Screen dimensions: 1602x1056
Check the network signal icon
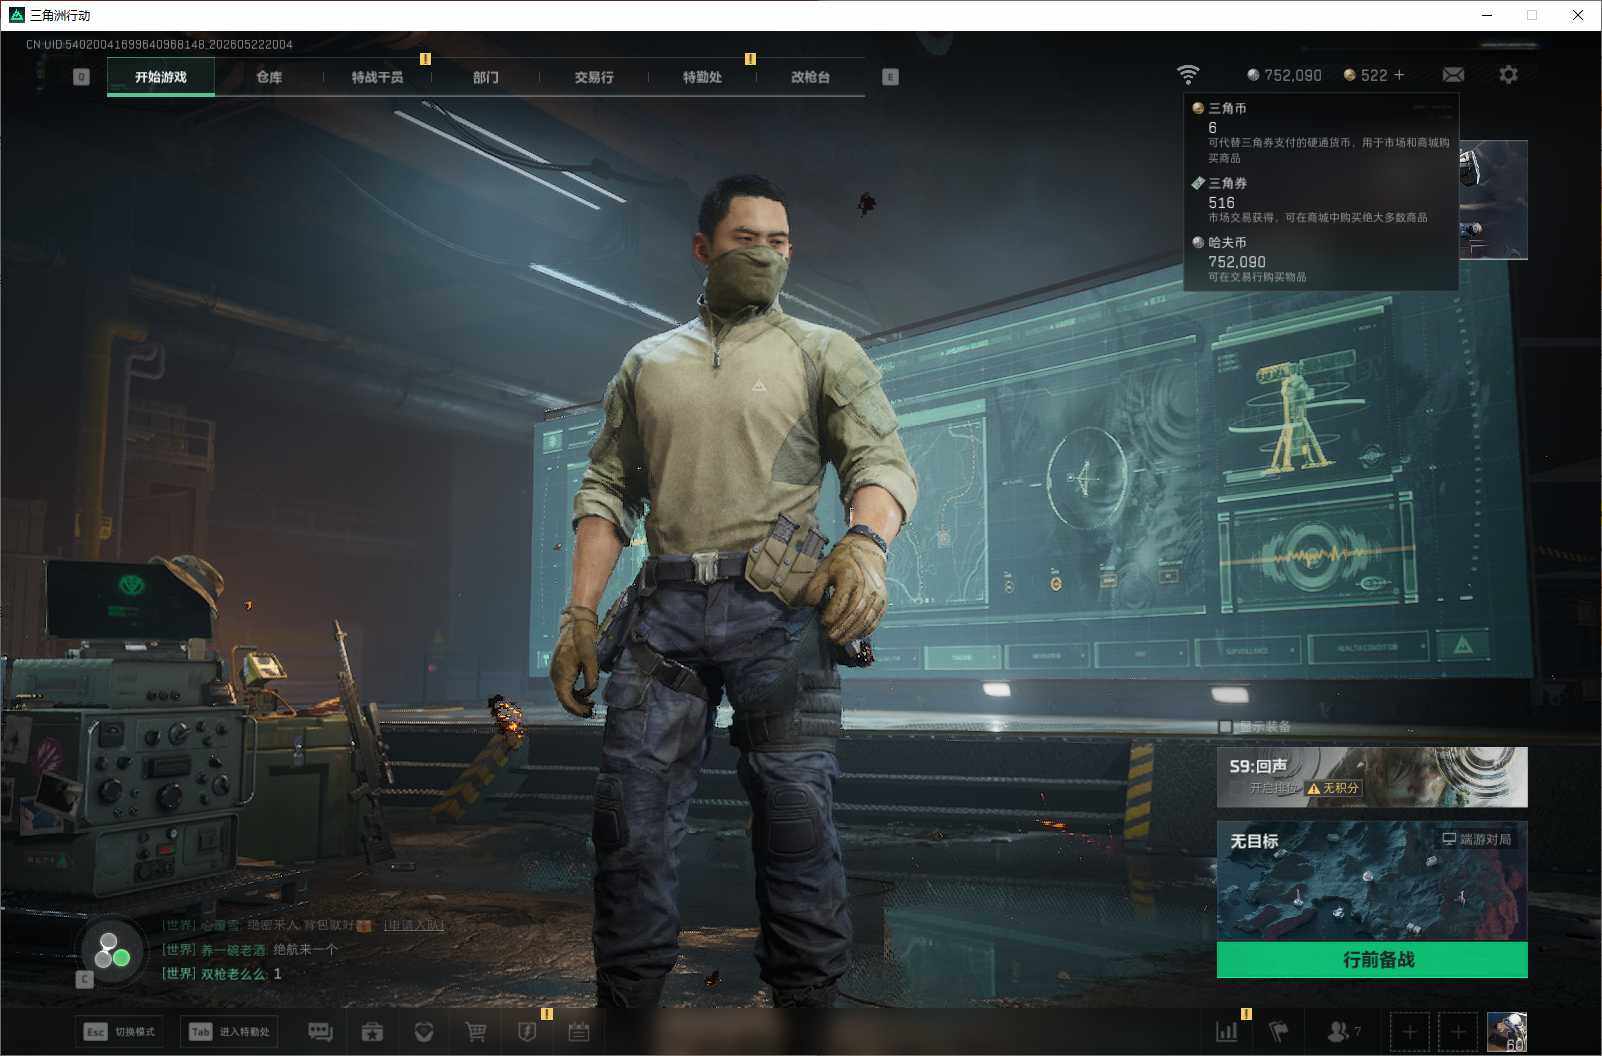pos(1188,75)
